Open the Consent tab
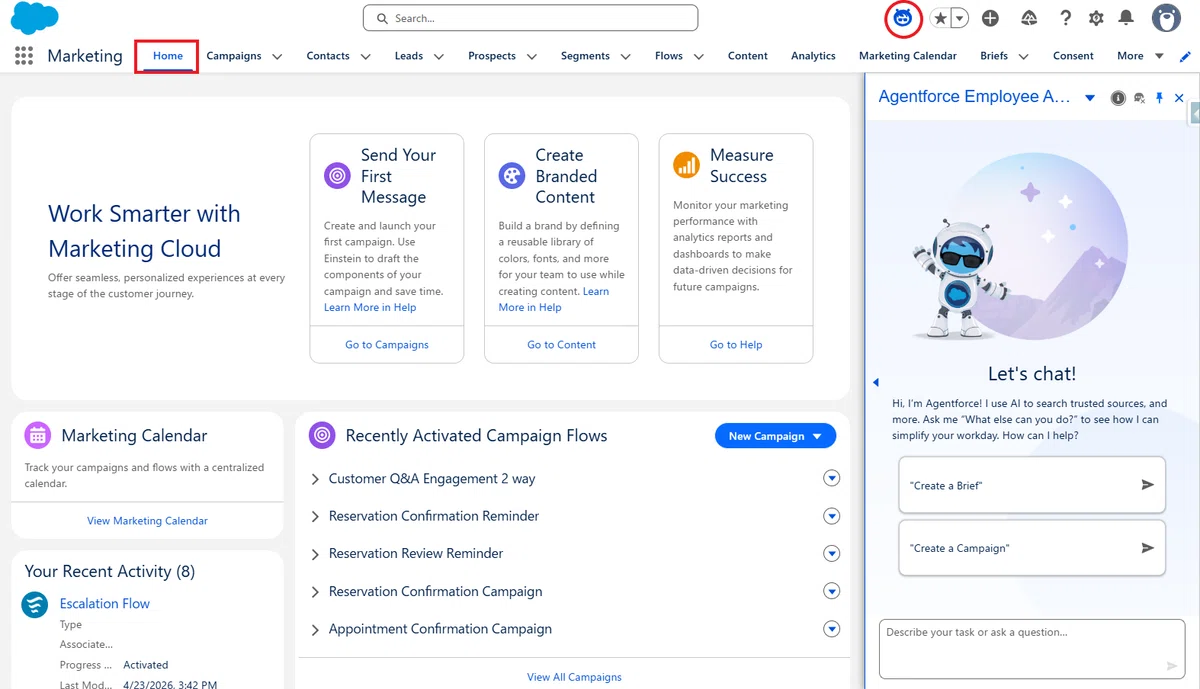This screenshot has height=689, width=1200. [x=1073, y=56]
